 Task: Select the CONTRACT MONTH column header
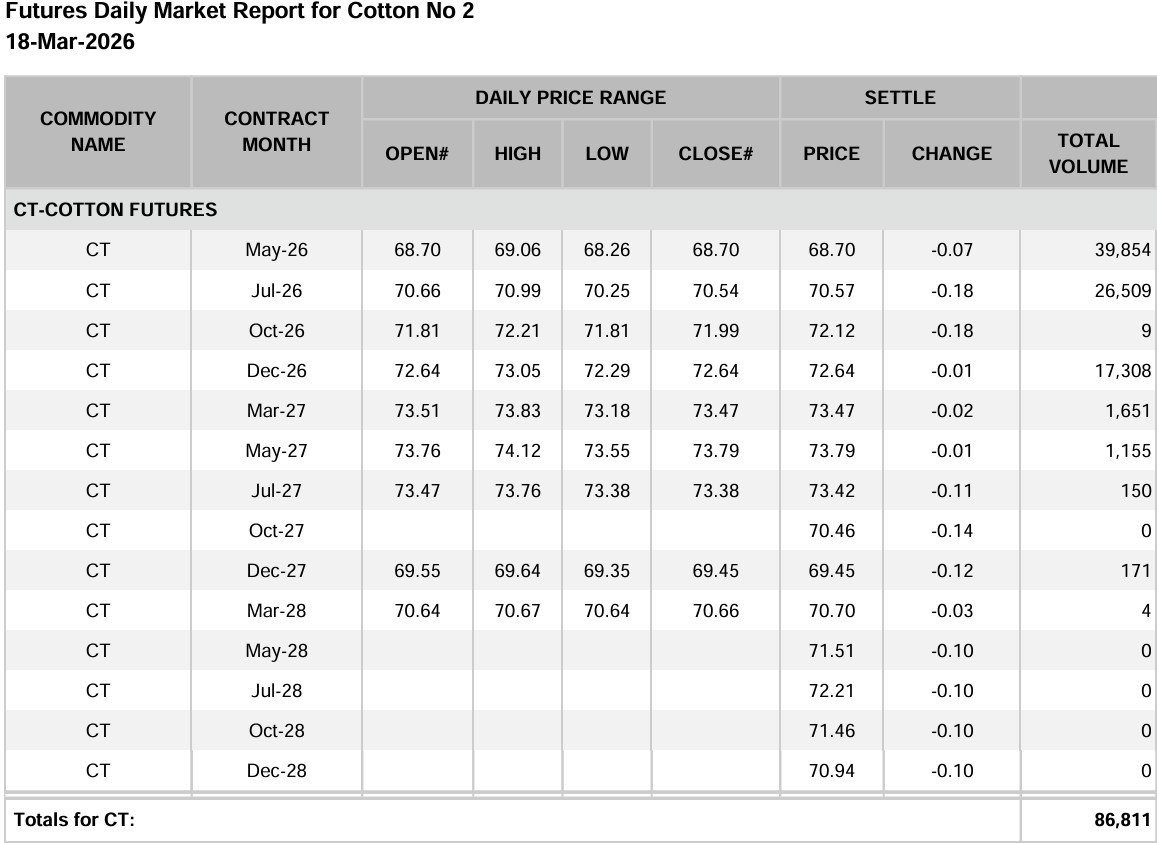(x=276, y=132)
